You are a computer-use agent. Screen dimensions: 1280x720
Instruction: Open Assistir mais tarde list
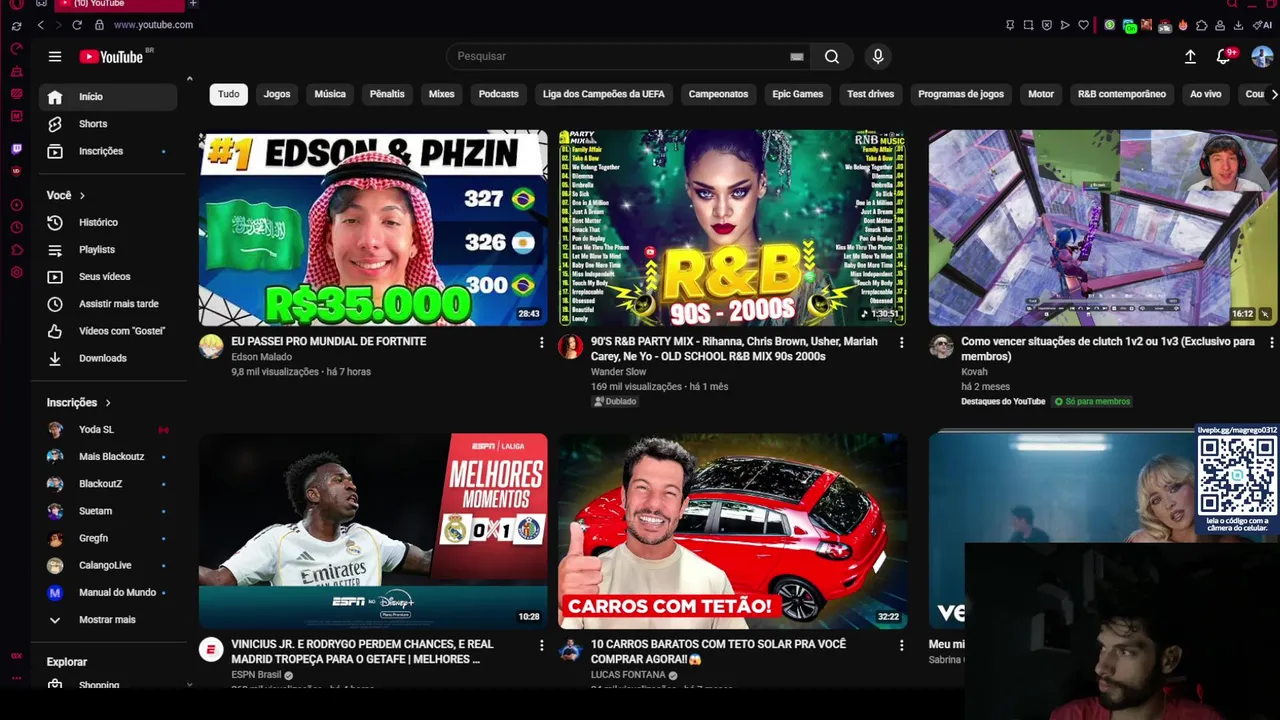tap(108, 303)
